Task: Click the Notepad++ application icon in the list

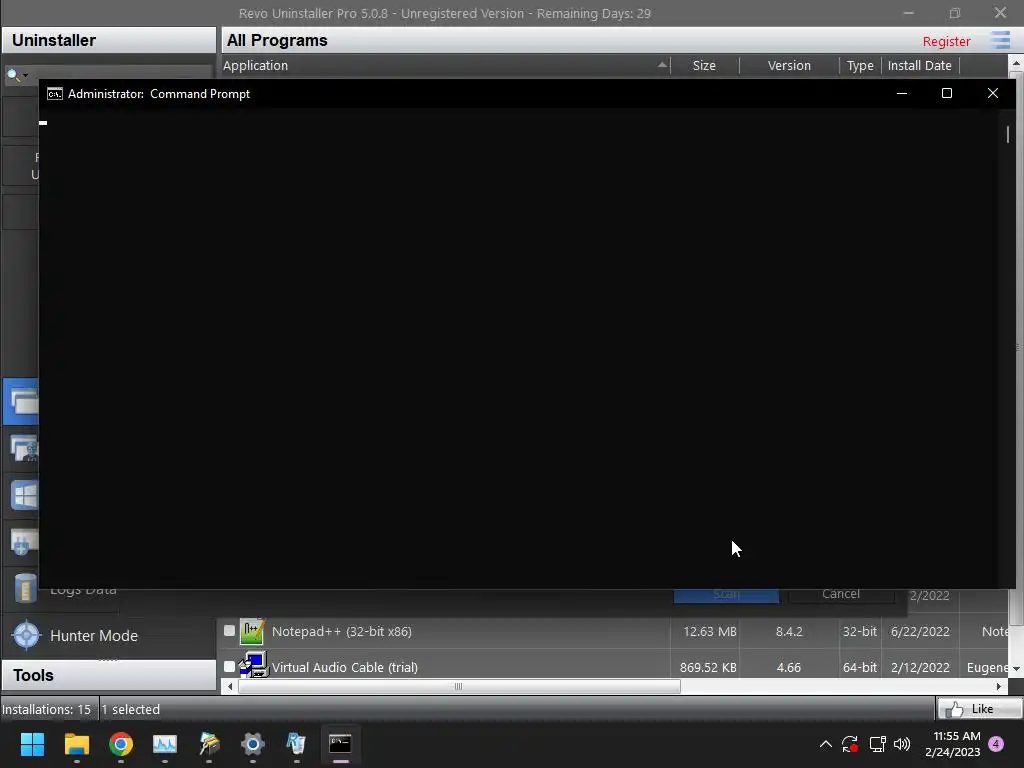Action: click(251, 632)
